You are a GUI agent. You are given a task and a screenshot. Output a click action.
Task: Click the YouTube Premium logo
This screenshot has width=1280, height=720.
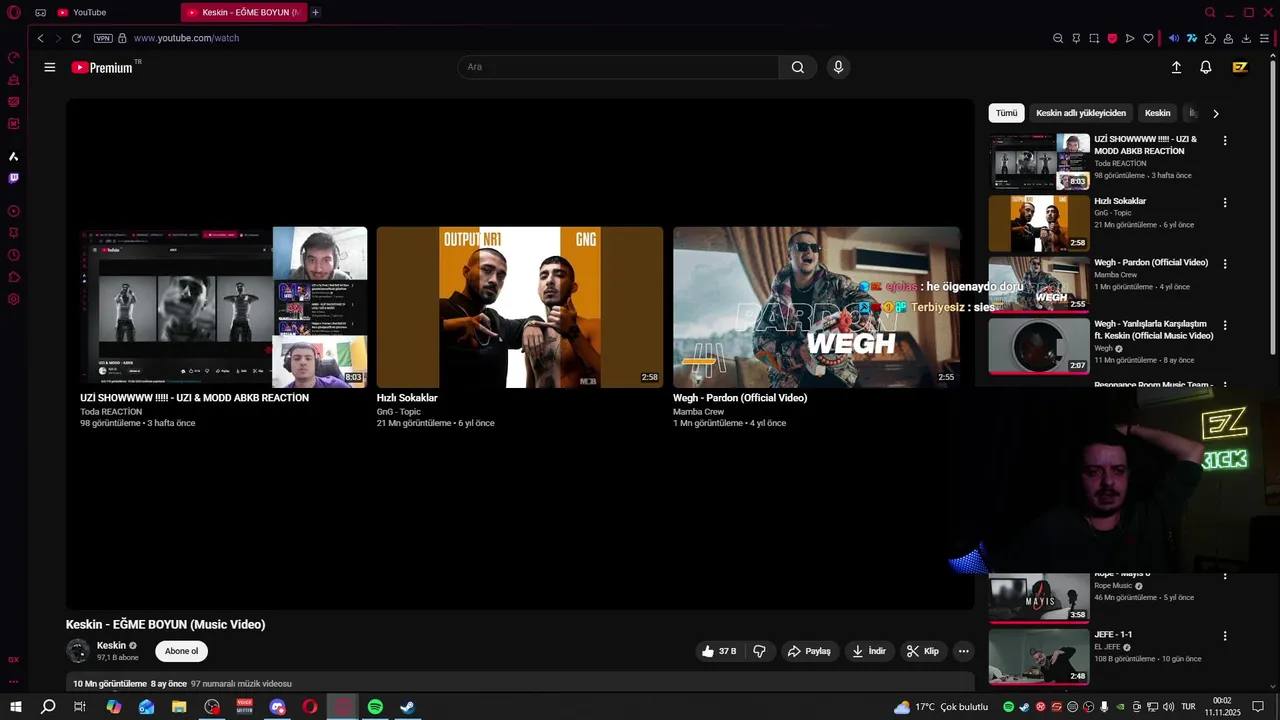point(102,67)
